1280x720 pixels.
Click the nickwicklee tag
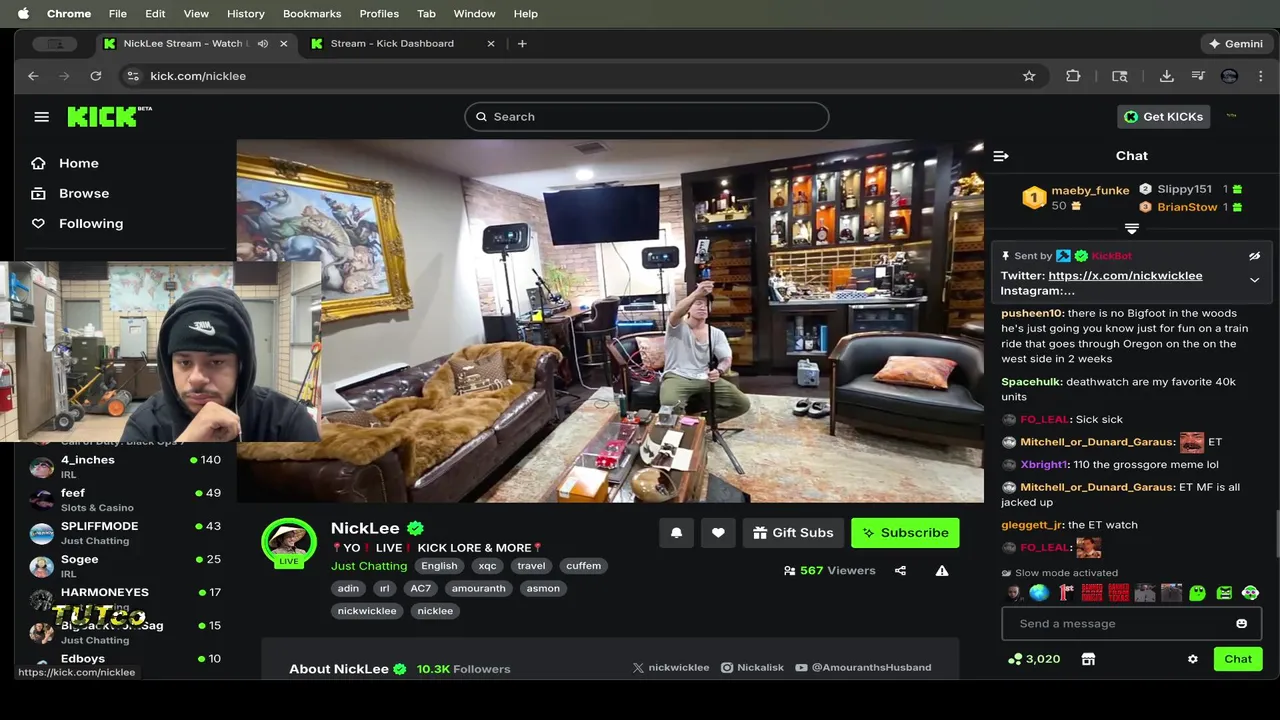[367, 611]
